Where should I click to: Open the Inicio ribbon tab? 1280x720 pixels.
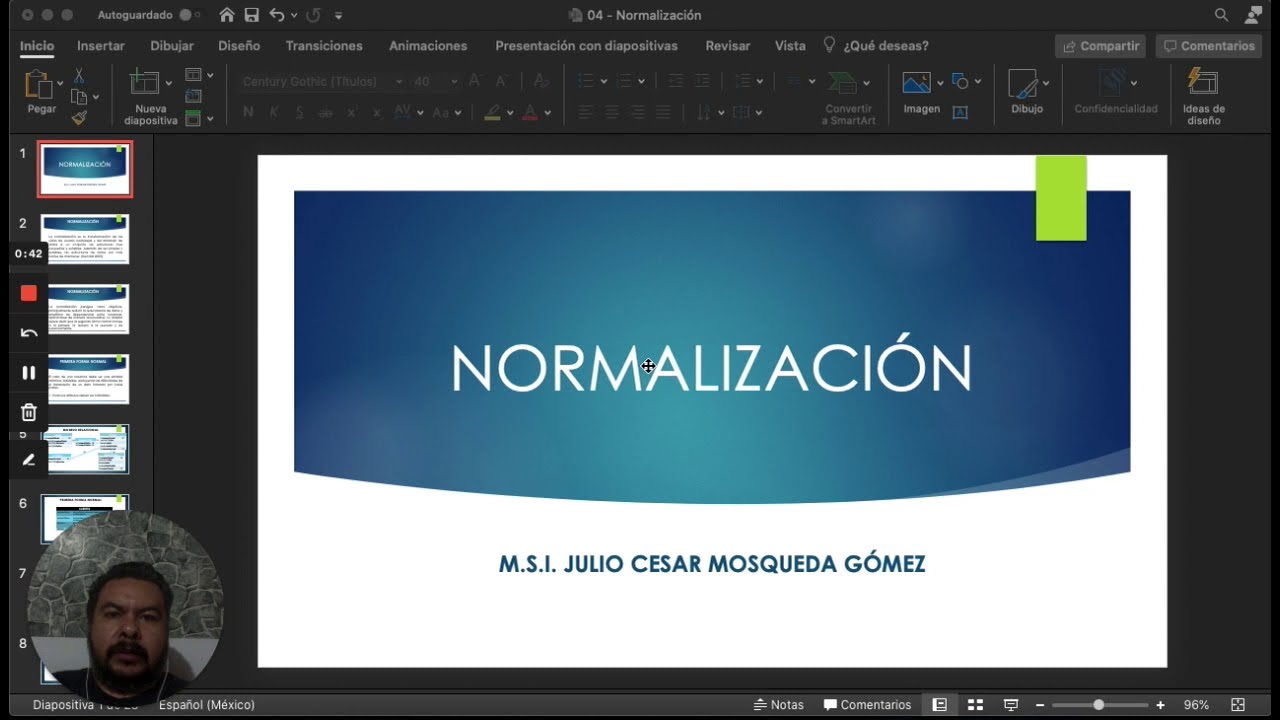(x=37, y=46)
